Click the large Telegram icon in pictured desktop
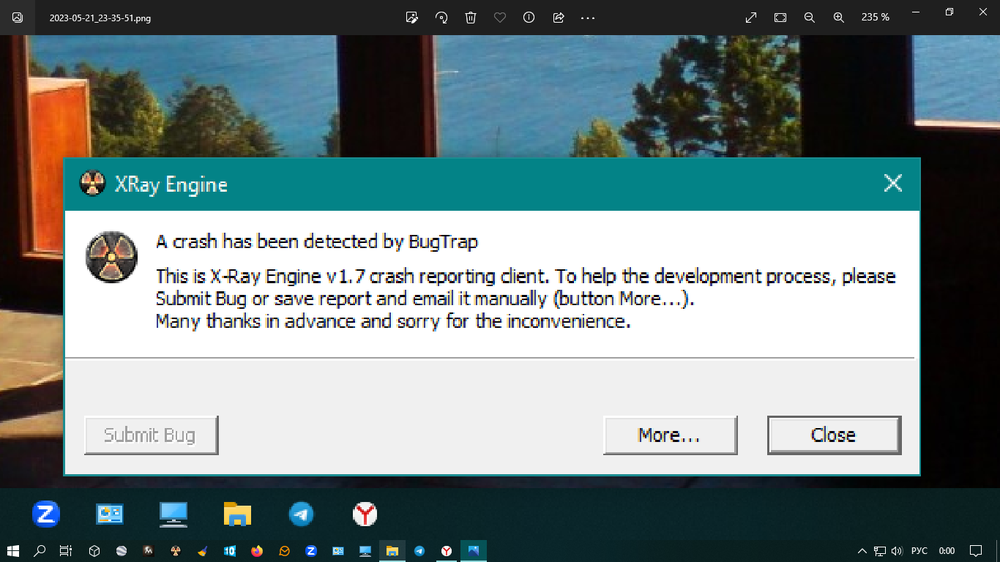 [301, 514]
